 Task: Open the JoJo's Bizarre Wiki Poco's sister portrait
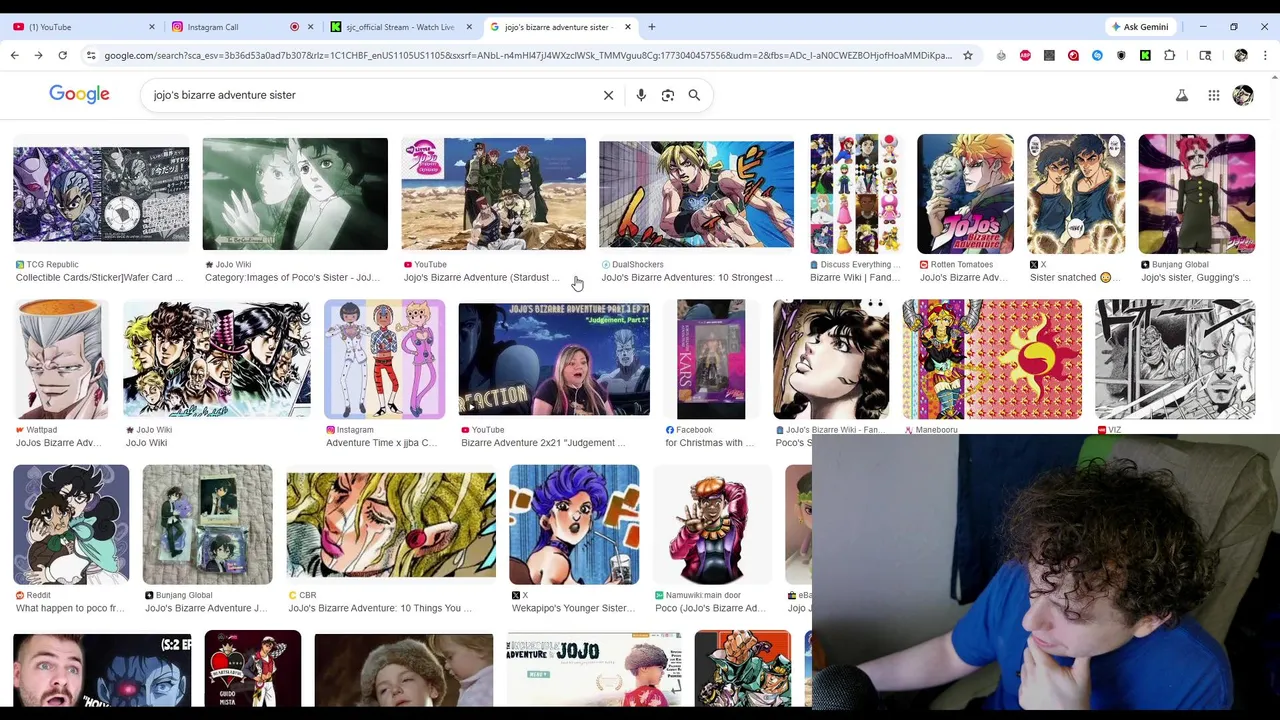(831, 359)
